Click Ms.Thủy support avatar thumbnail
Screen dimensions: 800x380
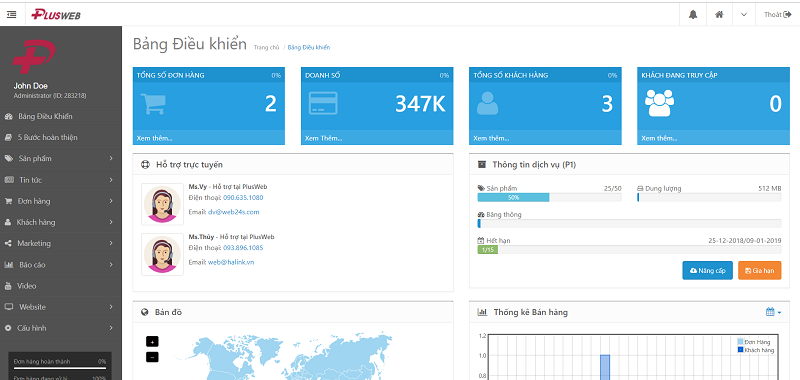[x=162, y=255]
